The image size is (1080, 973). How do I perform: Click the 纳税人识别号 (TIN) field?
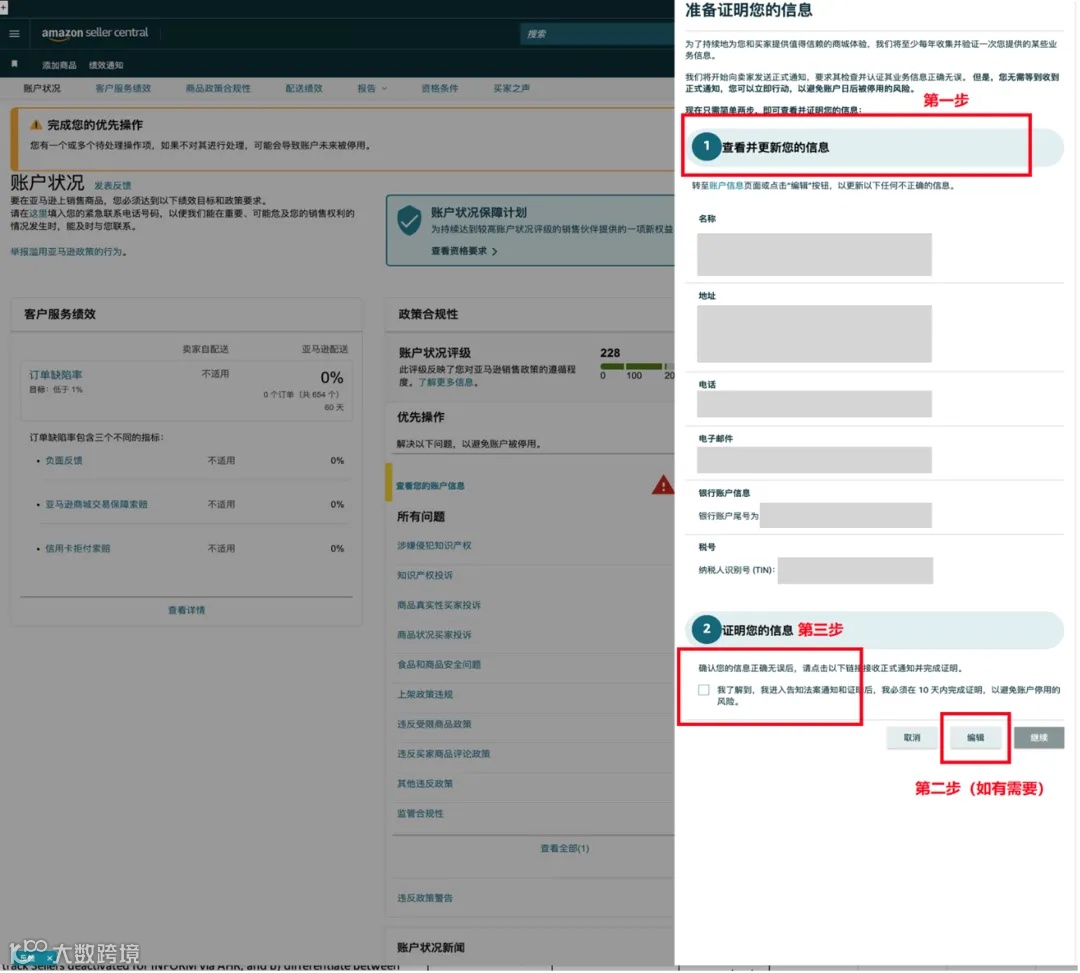pyautogui.click(x=855, y=571)
